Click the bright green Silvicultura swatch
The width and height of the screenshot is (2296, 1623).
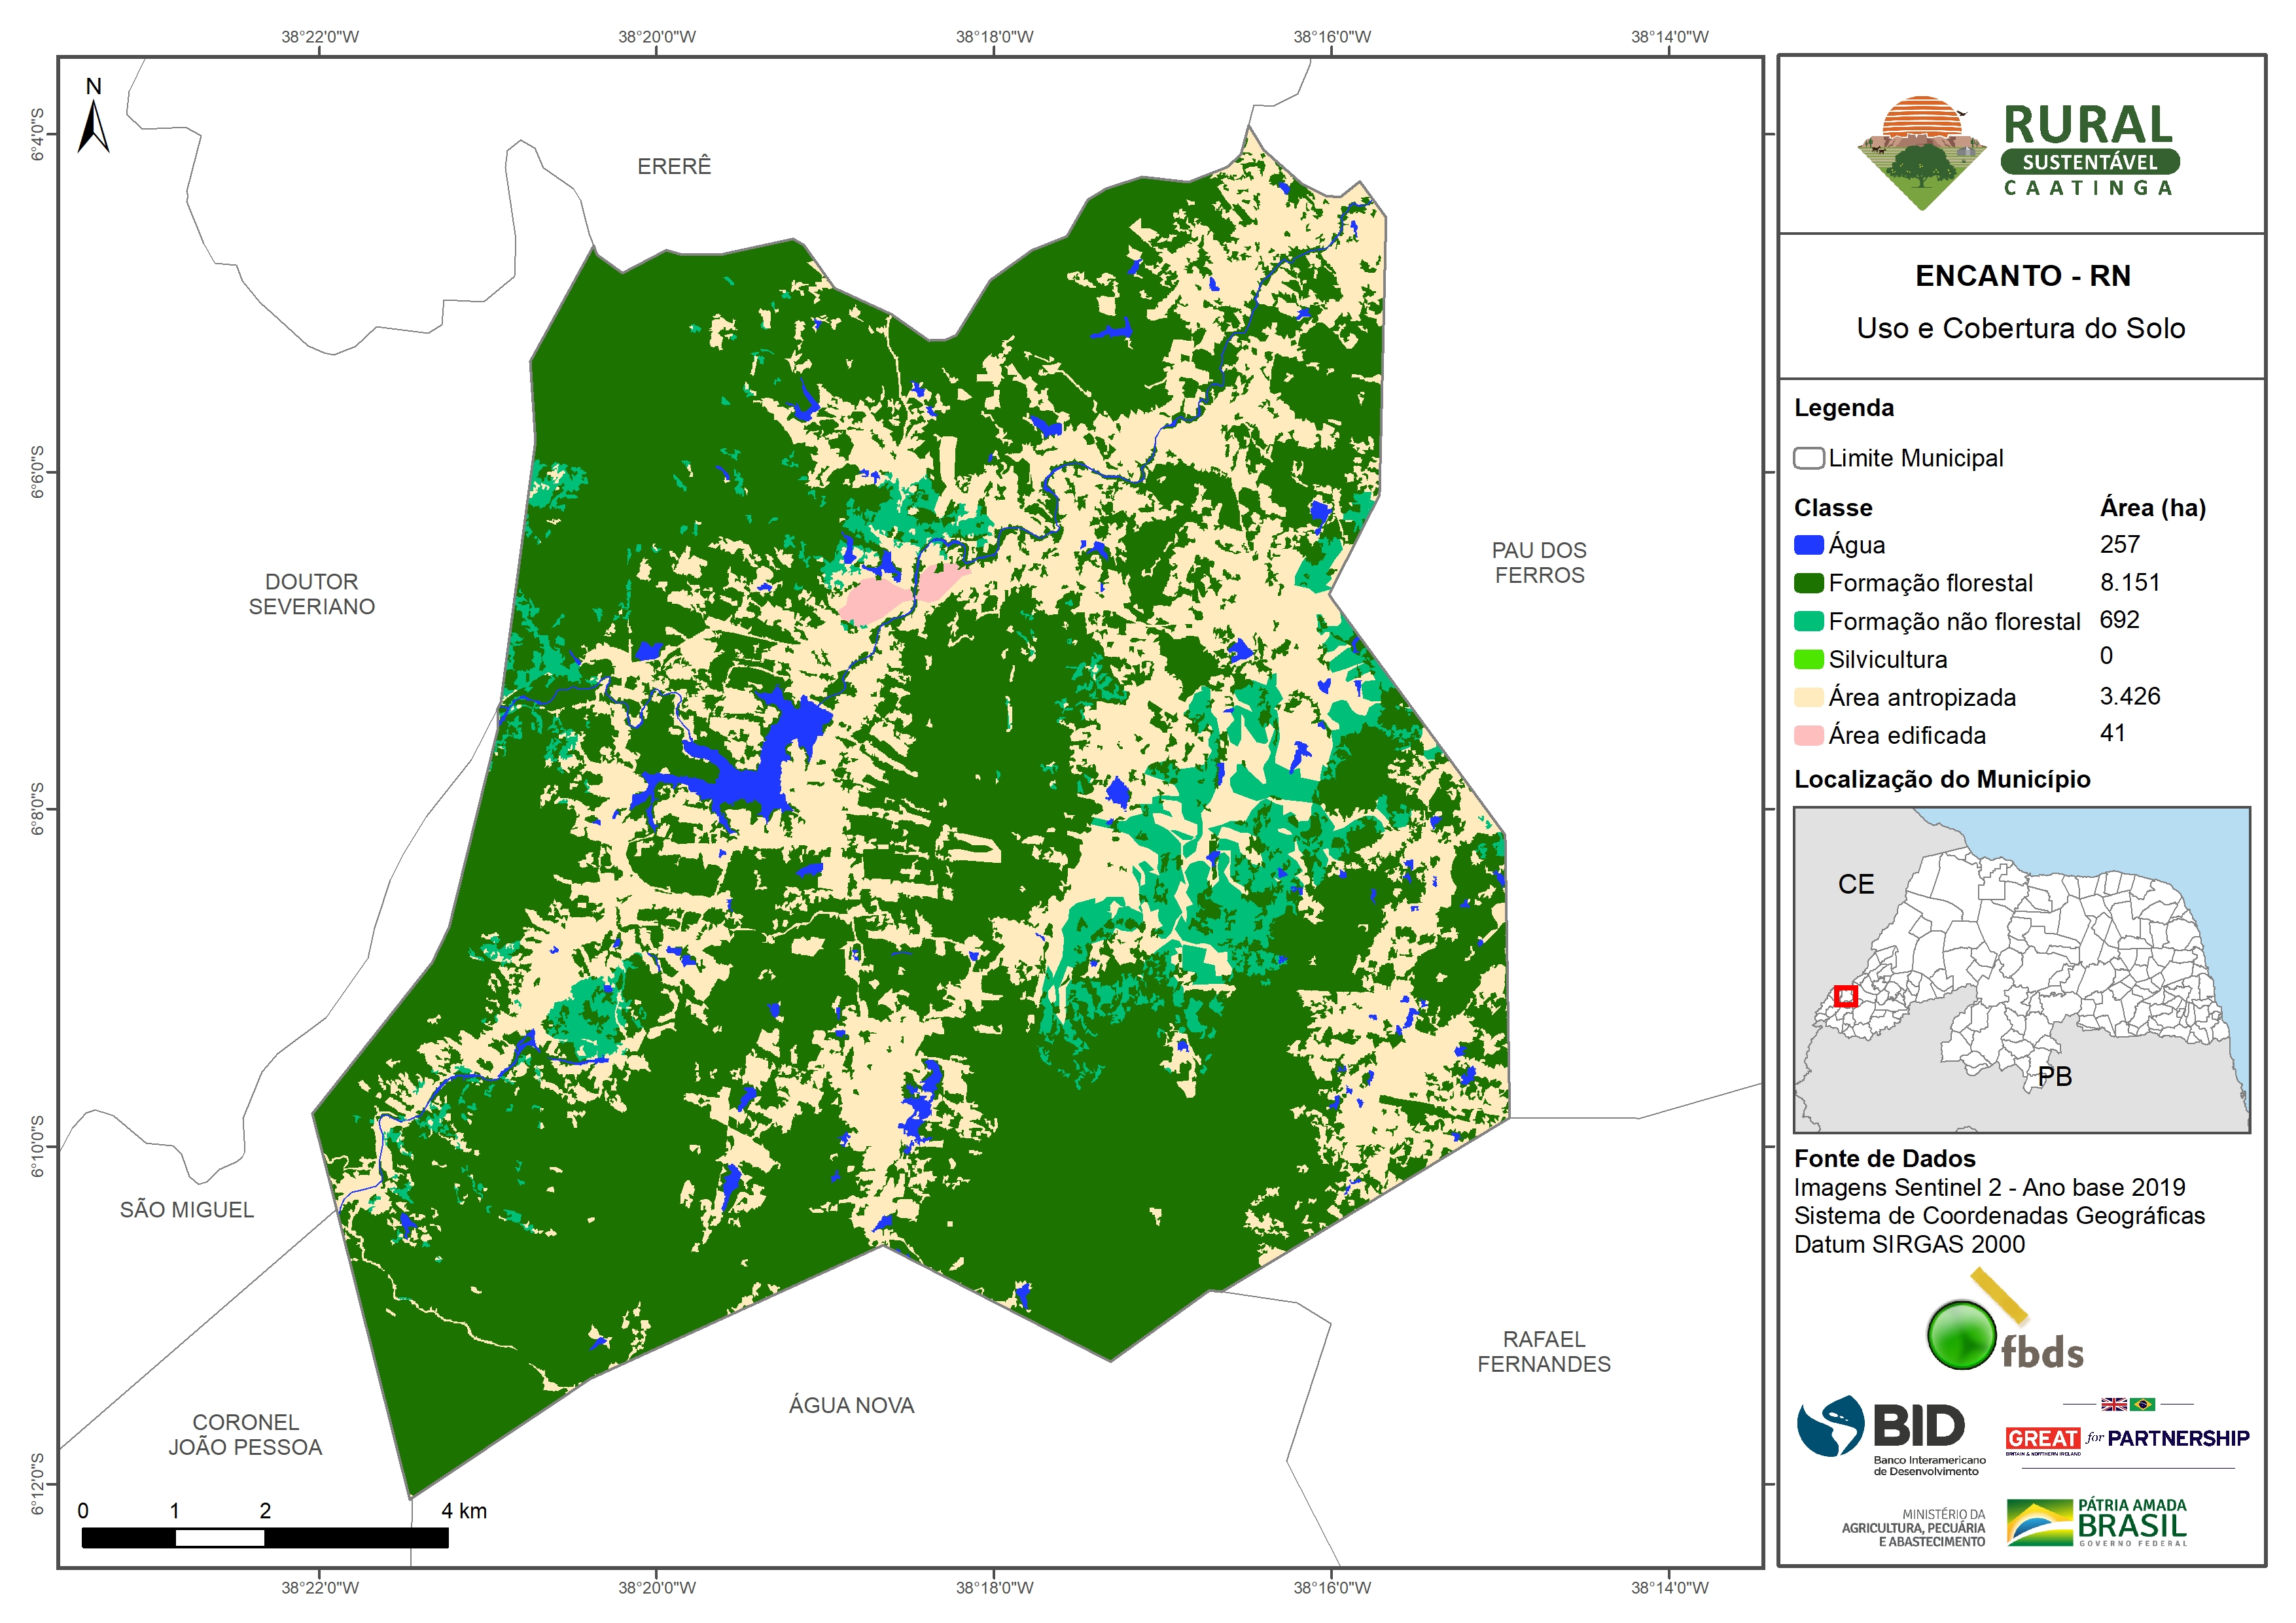tap(1808, 659)
